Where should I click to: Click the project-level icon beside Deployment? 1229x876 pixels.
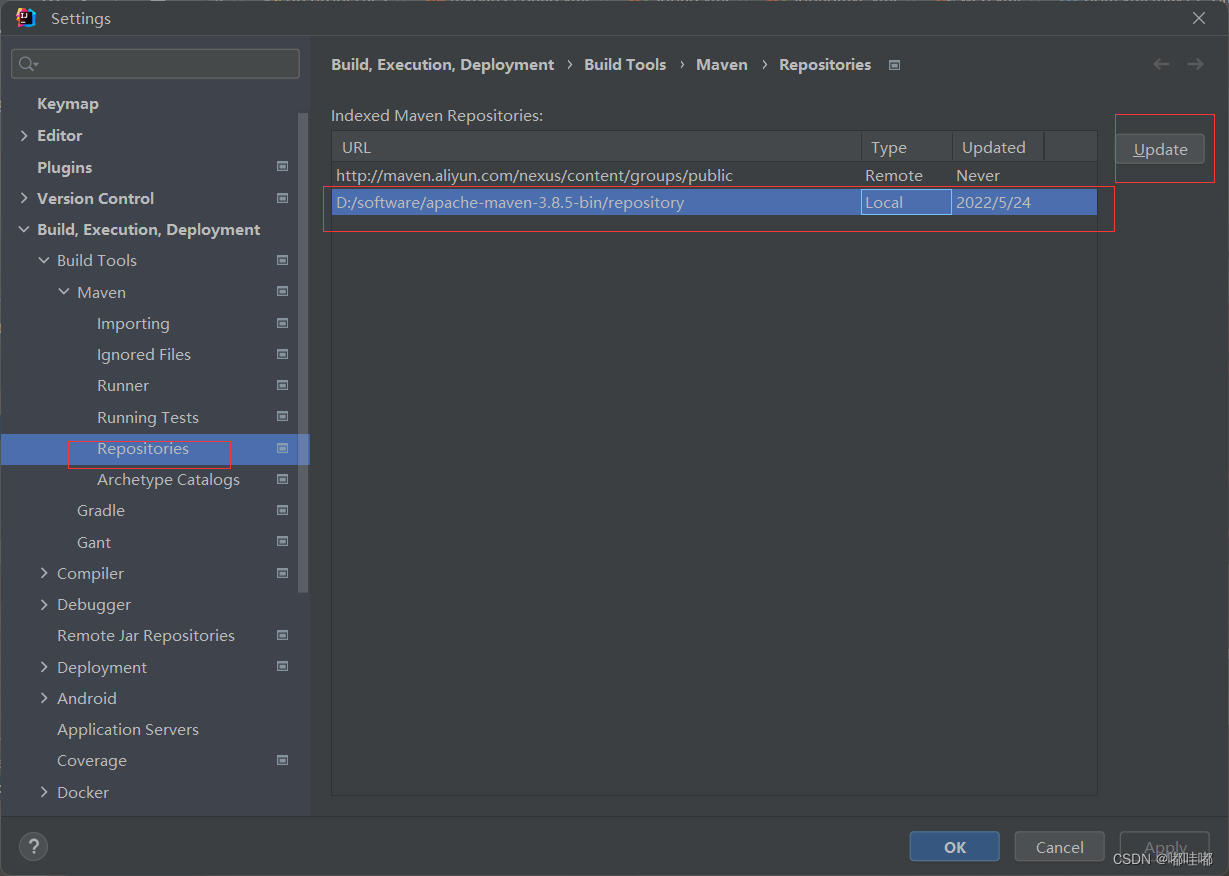coord(283,667)
